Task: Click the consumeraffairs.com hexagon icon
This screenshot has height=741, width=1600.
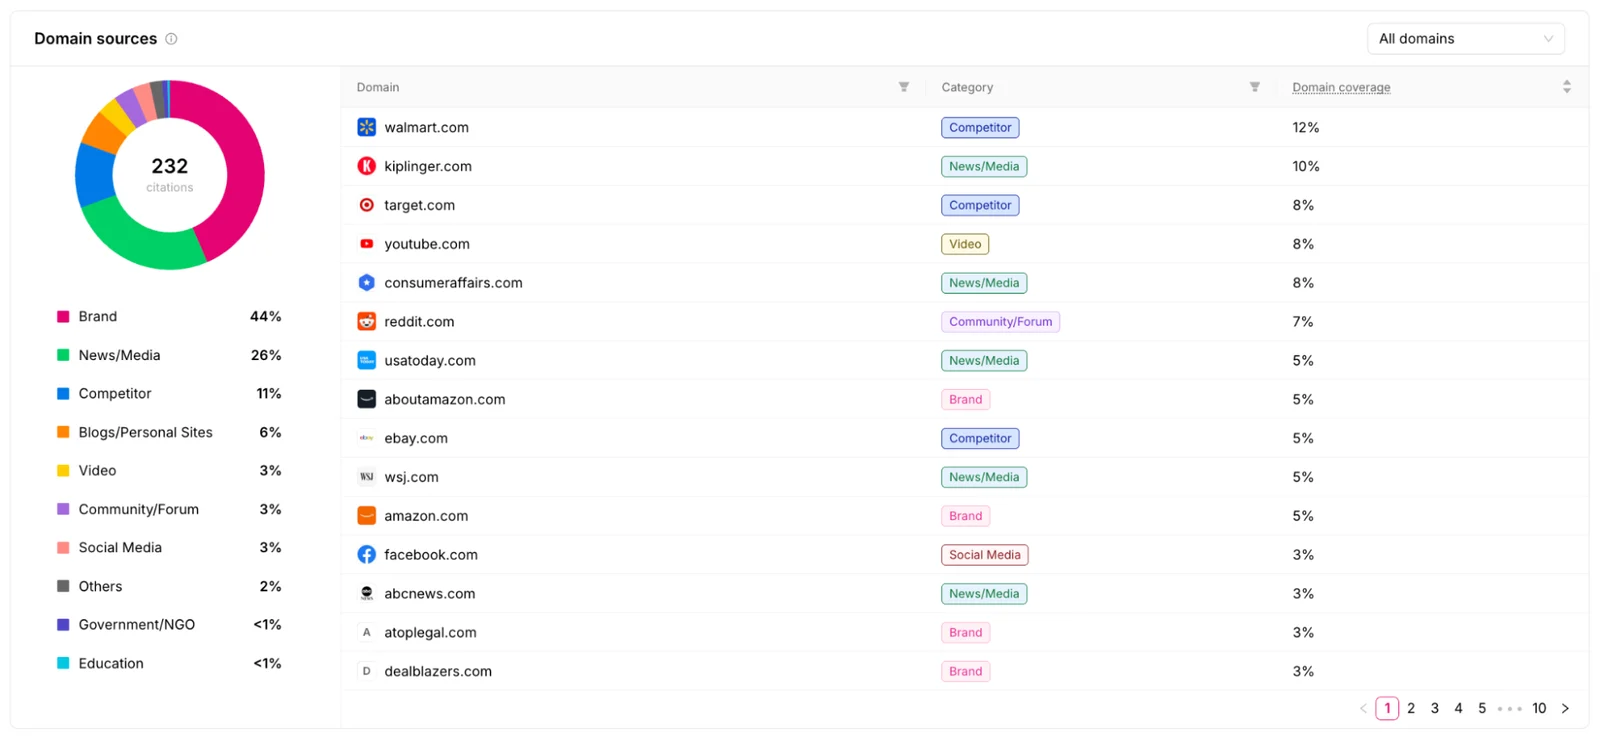Action: click(367, 283)
